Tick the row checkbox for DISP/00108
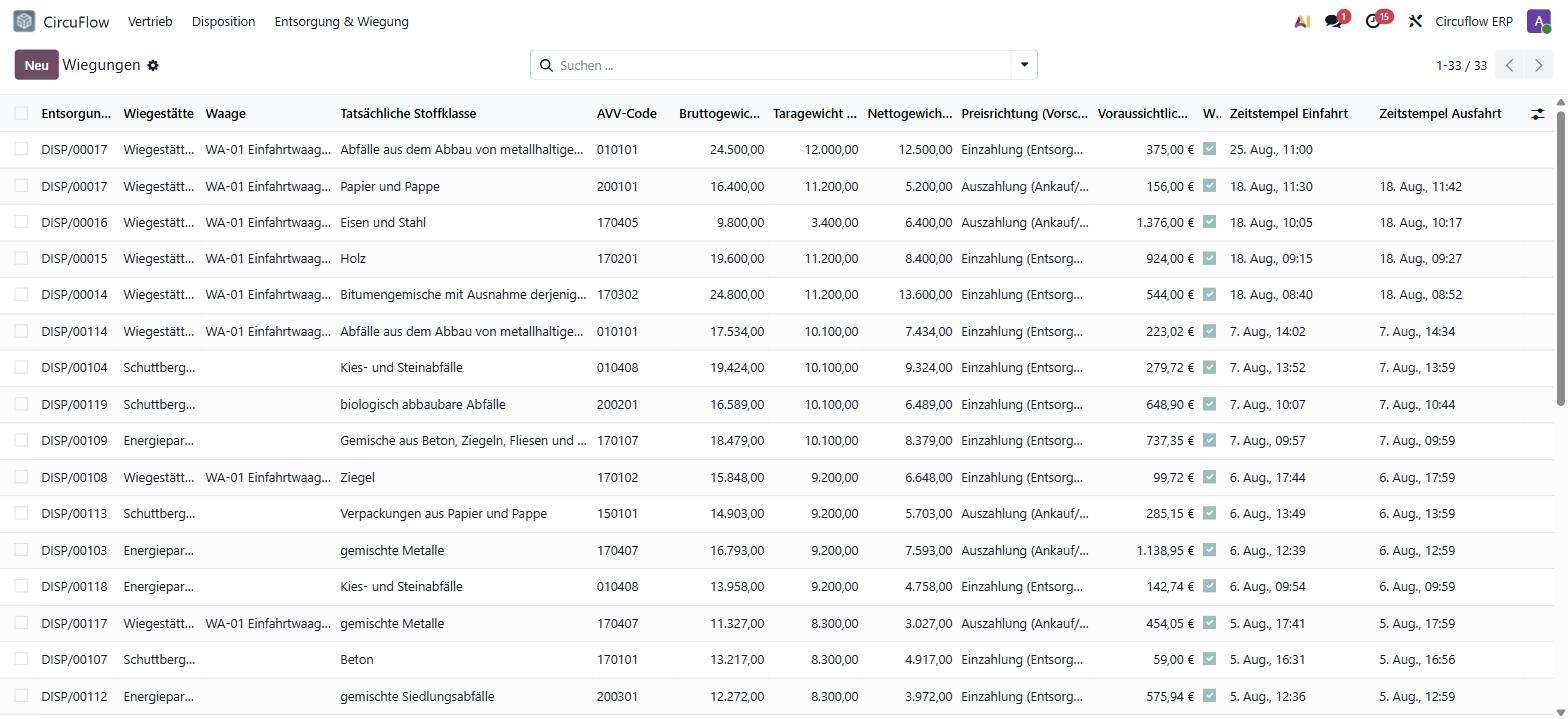 tap(21, 477)
